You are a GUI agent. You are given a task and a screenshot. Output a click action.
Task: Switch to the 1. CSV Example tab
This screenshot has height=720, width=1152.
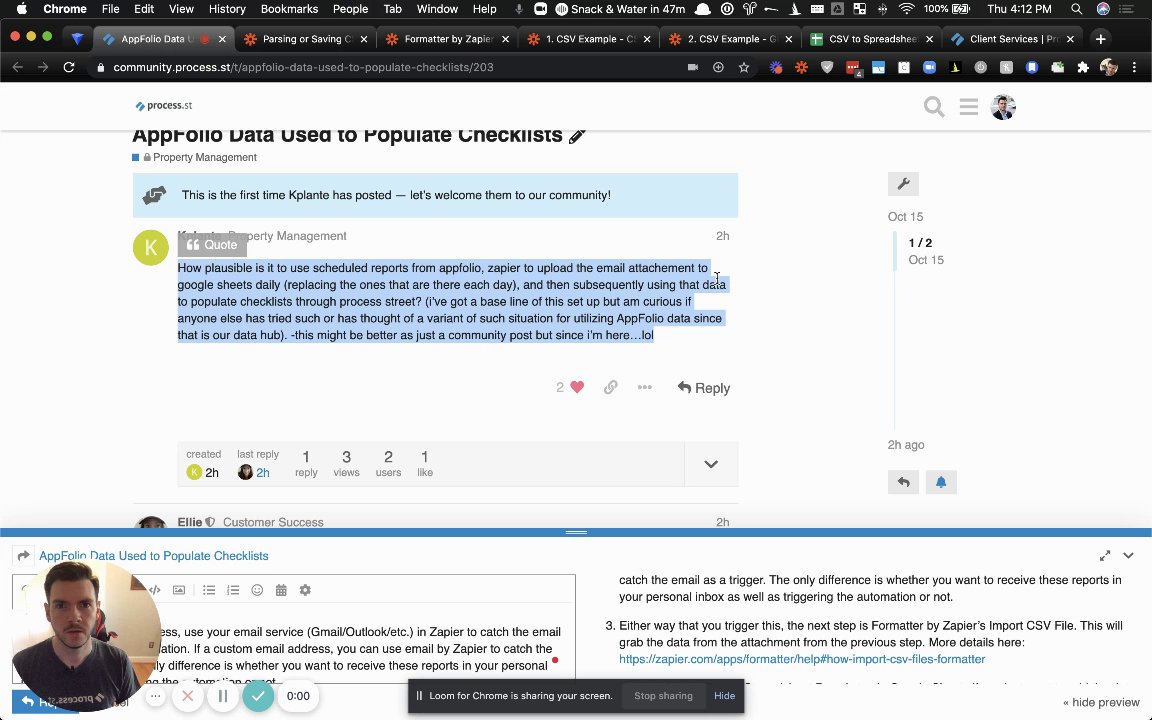pyautogui.click(x=588, y=39)
